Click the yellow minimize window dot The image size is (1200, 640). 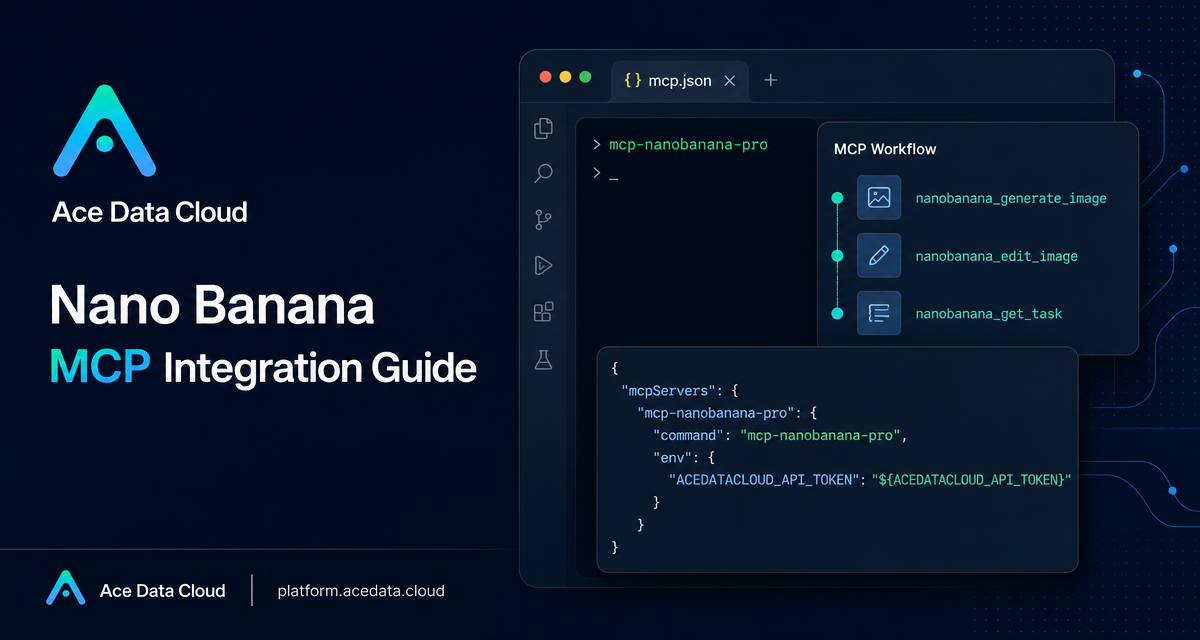click(x=565, y=77)
